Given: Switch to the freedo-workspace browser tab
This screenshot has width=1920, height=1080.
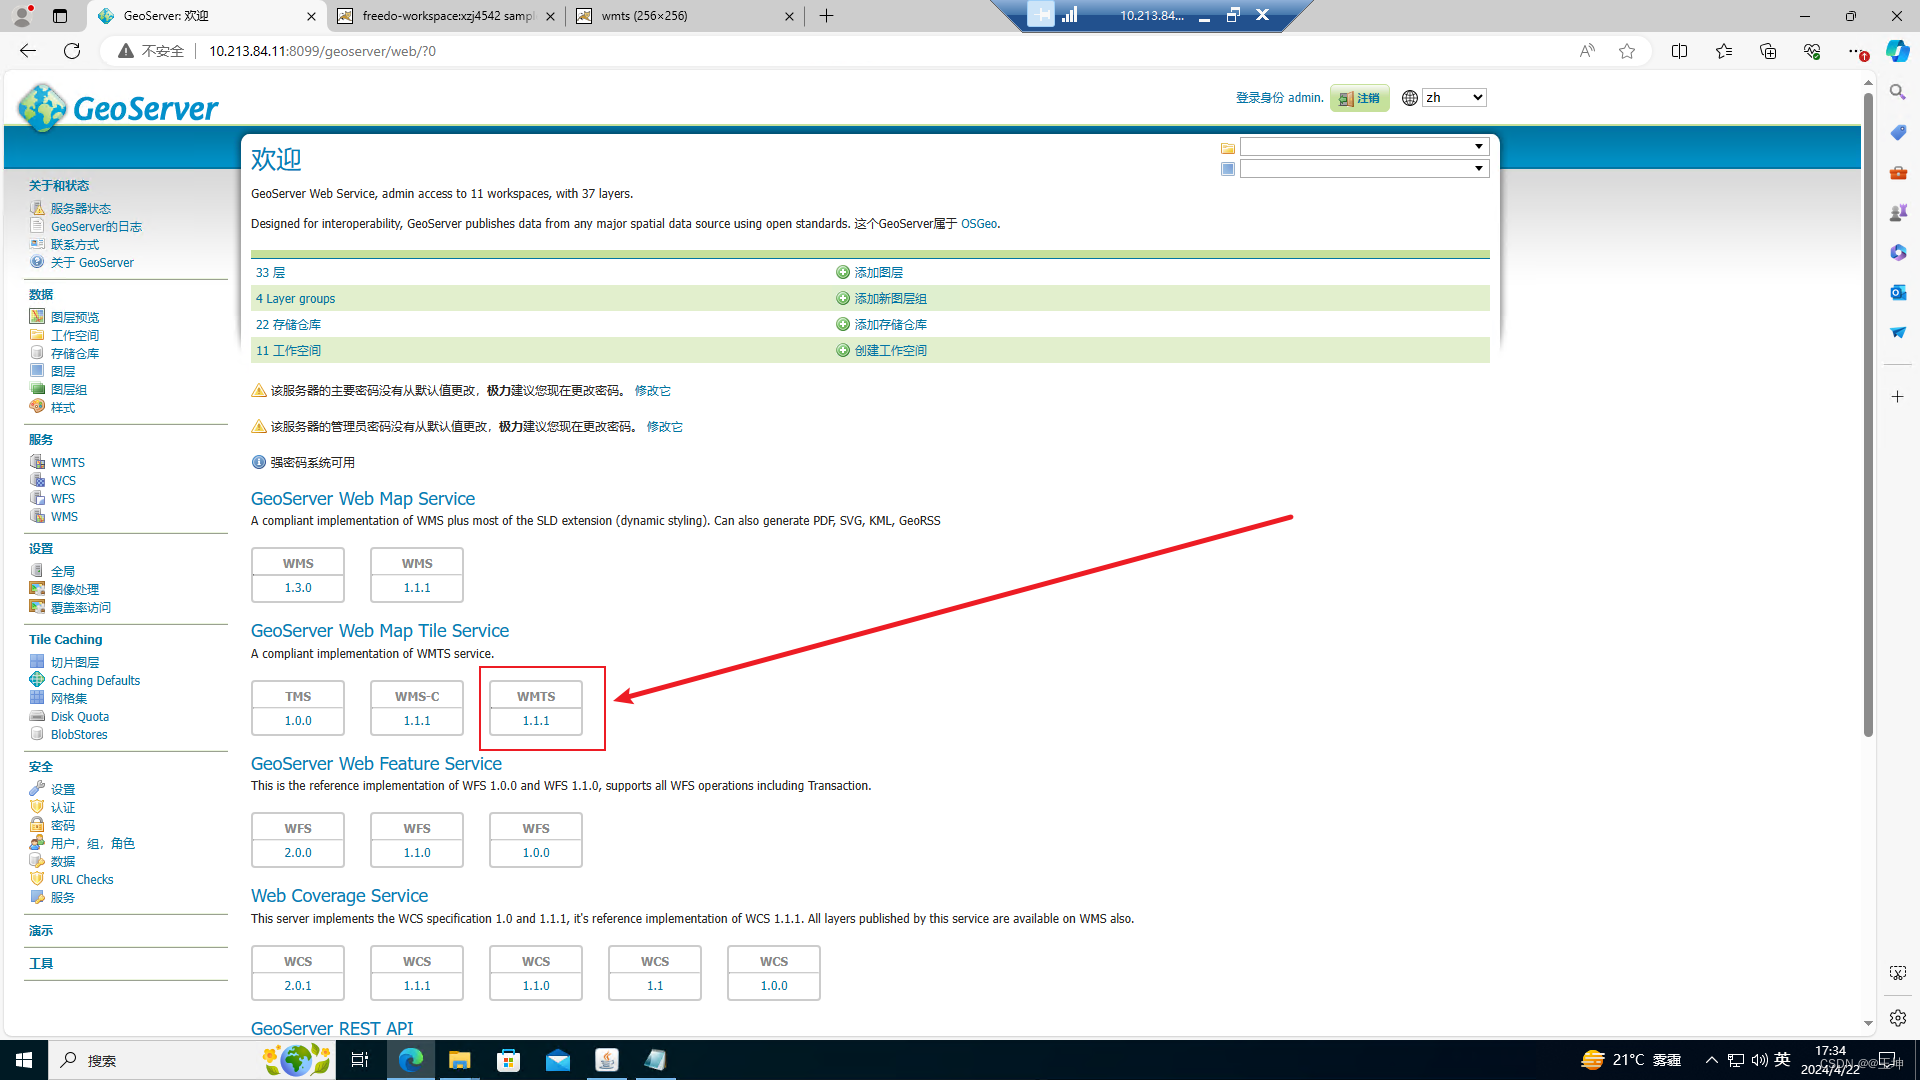Looking at the screenshot, I should pyautogui.click(x=446, y=16).
